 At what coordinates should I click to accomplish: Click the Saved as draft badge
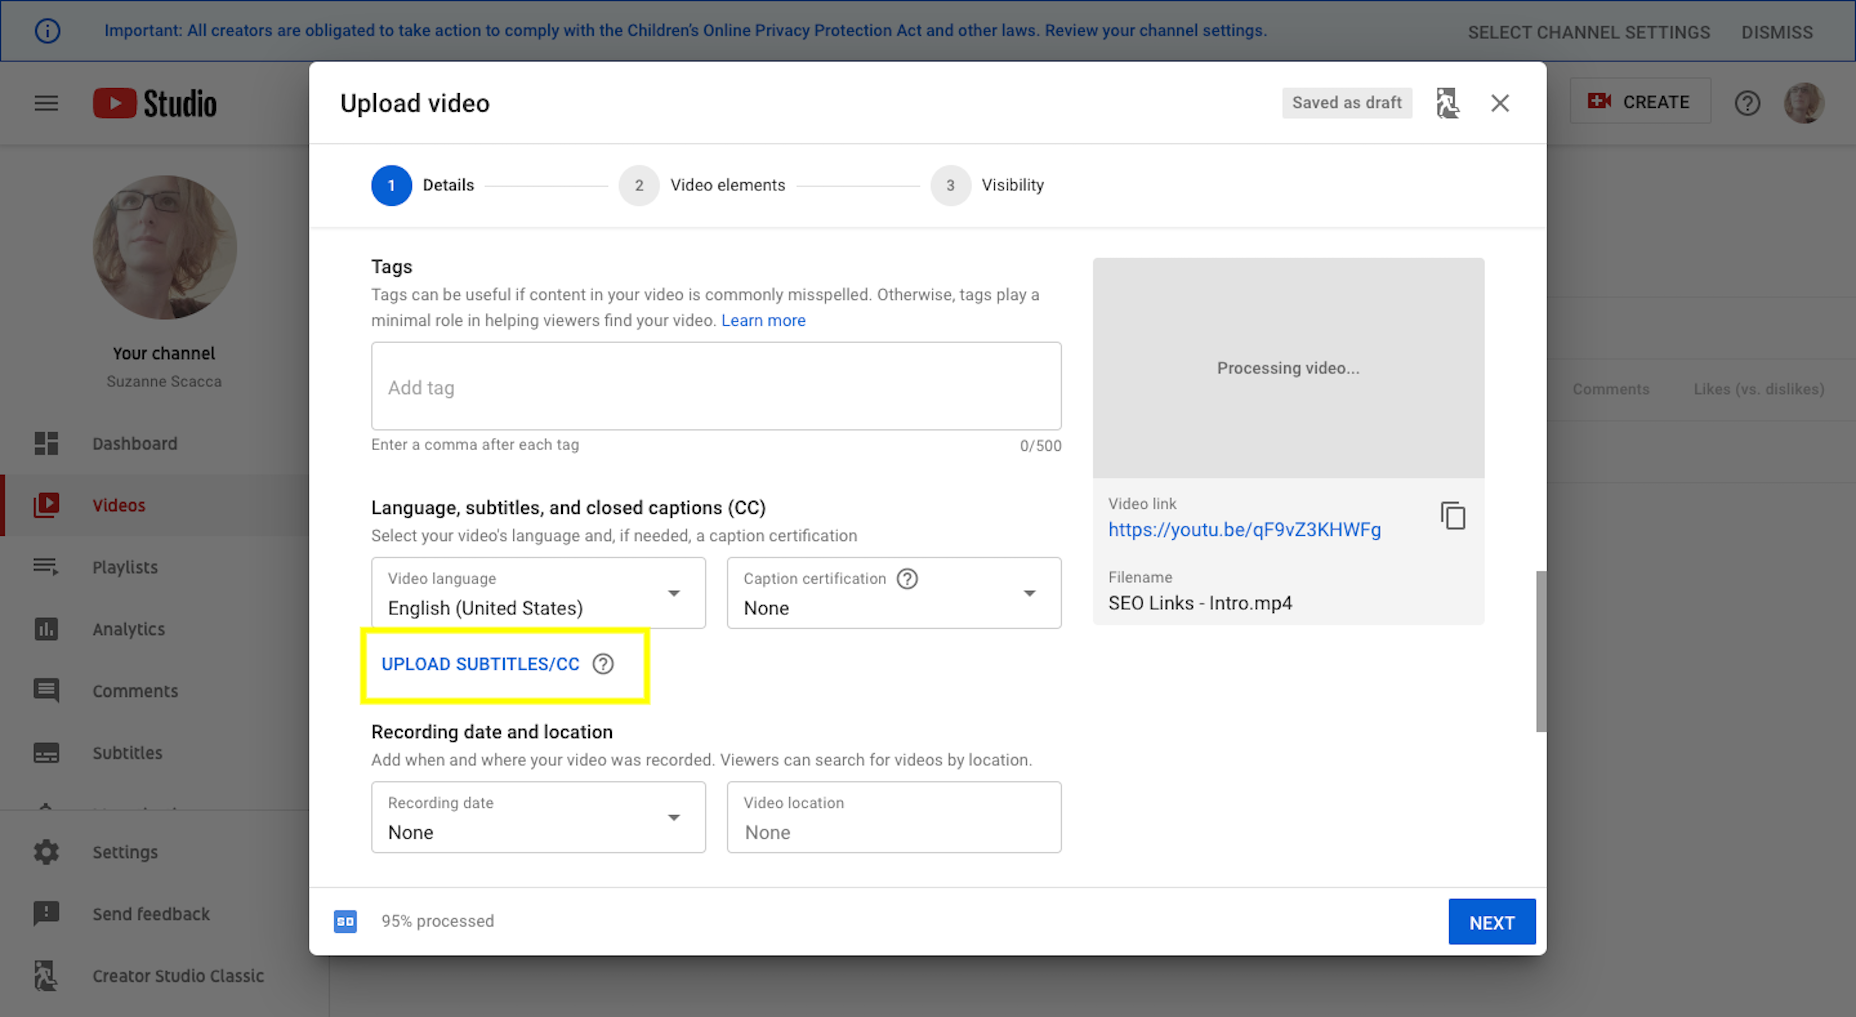point(1347,102)
